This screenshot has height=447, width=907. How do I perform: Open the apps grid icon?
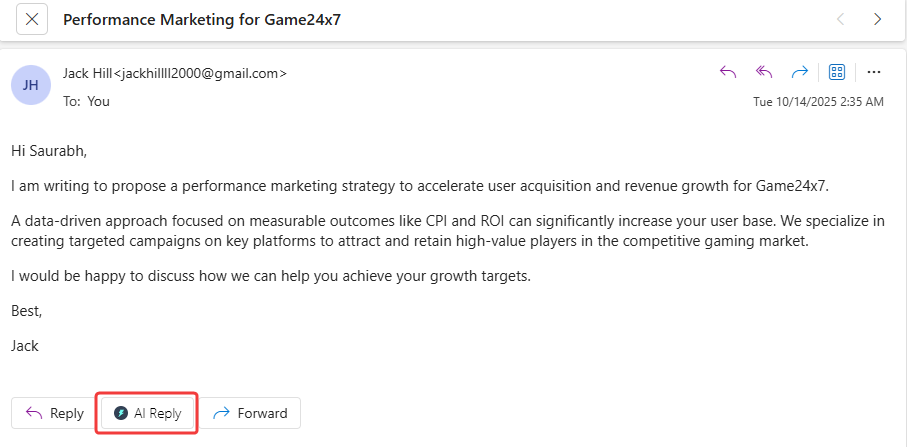click(838, 72)
